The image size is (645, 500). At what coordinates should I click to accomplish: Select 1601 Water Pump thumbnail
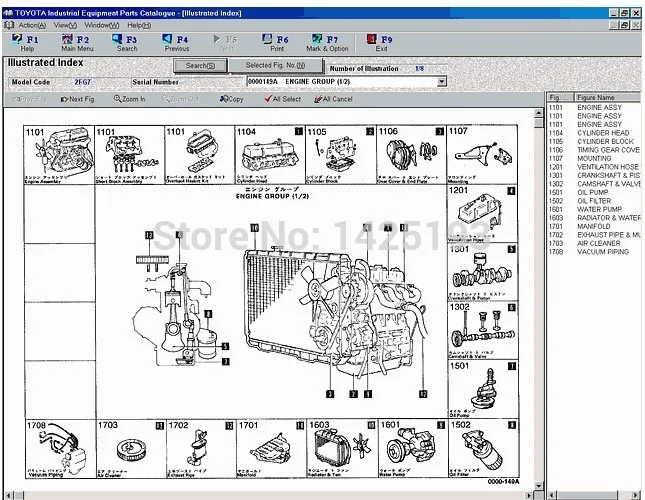tap(413, 448)
